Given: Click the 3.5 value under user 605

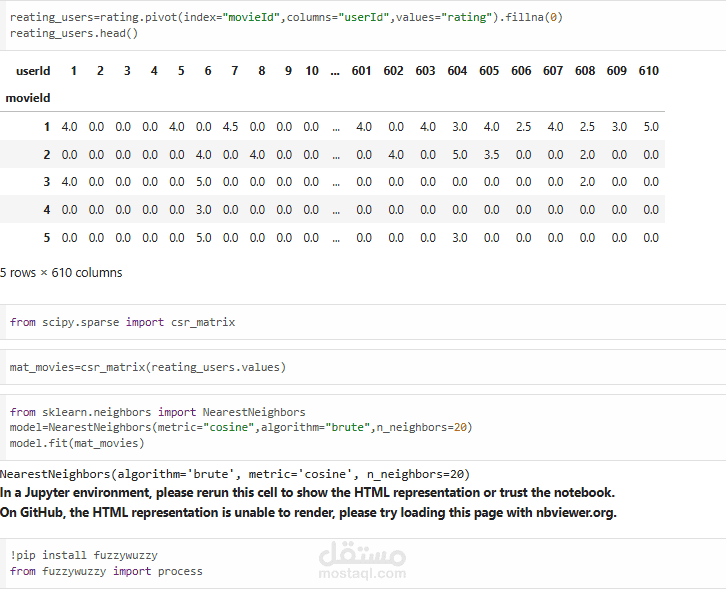Looking at the screenshot, I should pyautogui.click(x=491, y=155).
